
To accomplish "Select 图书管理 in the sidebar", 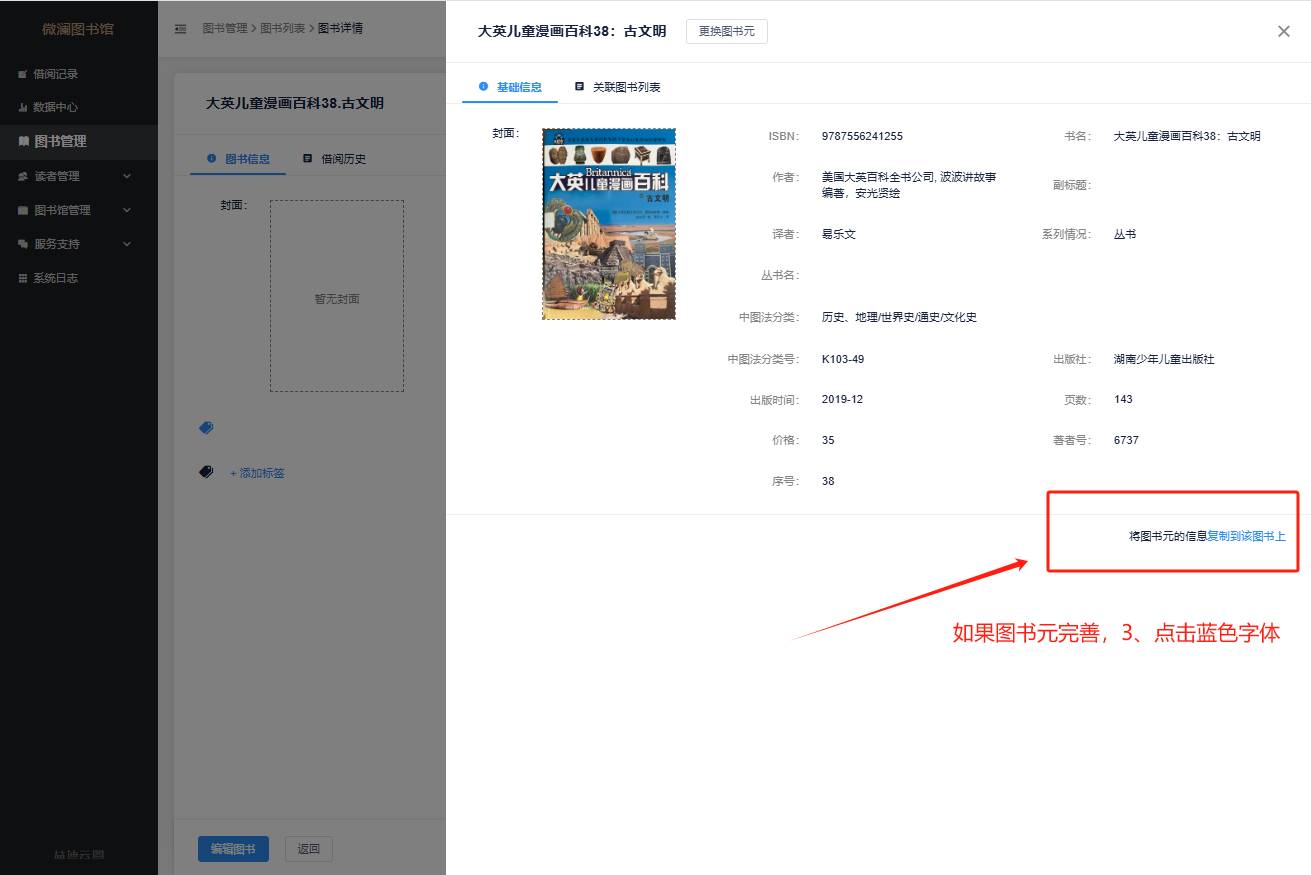I will coord(60,142).
